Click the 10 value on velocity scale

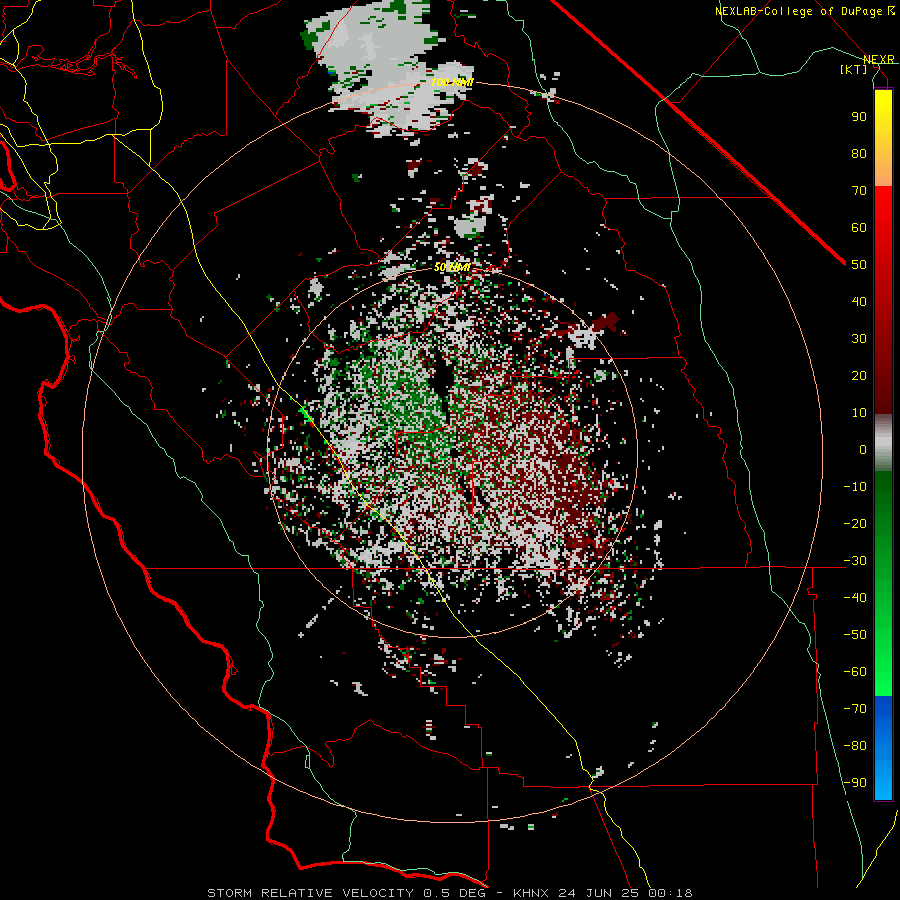coord(859,413)
